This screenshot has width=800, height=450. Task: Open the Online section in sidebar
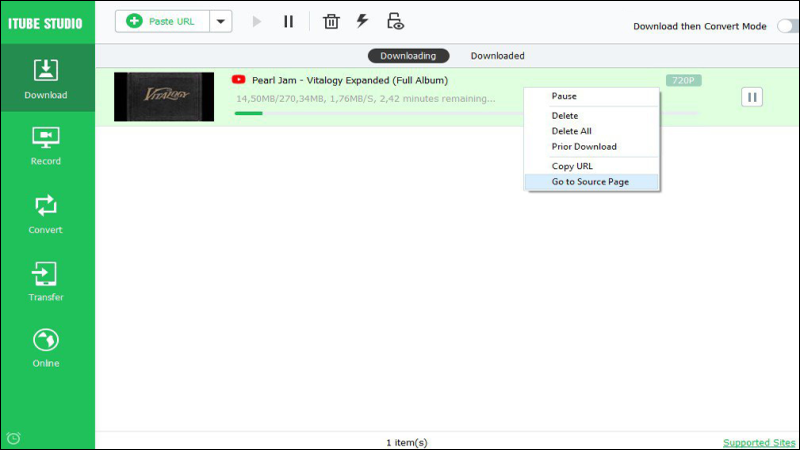(46, 348)
